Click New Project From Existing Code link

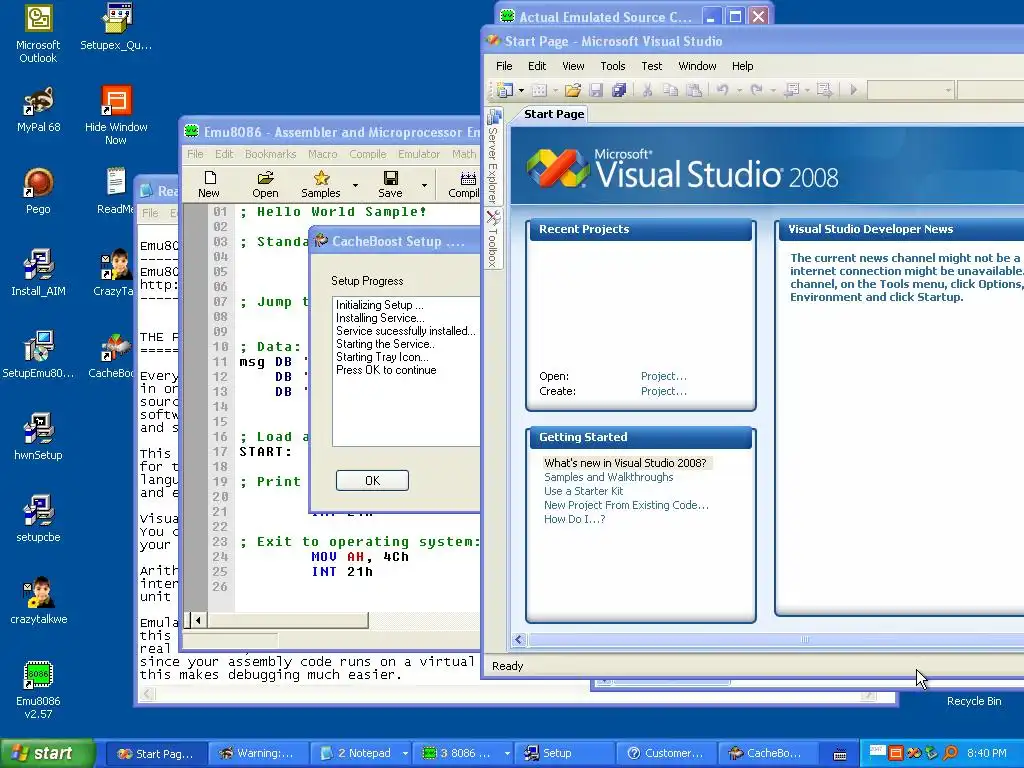(x=626, y=505)
